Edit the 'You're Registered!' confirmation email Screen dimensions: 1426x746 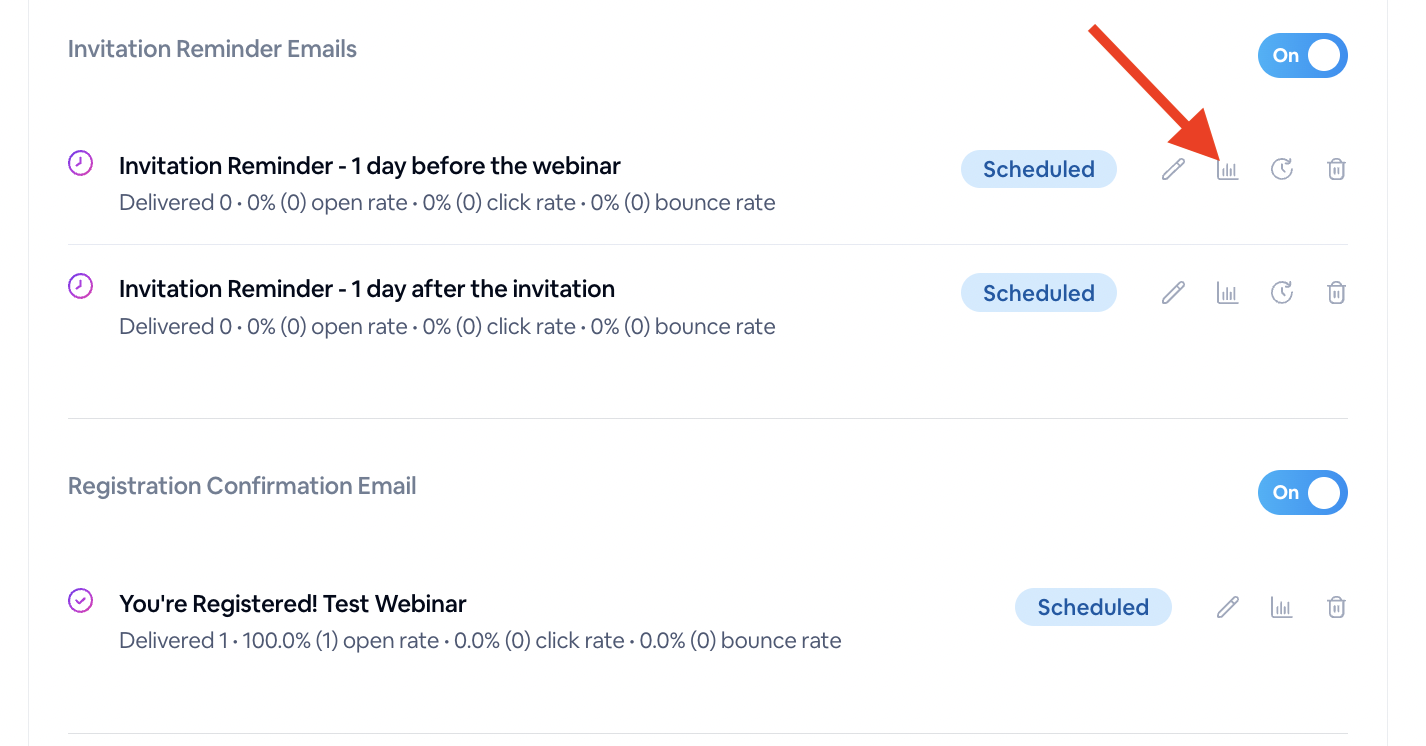1228,607
